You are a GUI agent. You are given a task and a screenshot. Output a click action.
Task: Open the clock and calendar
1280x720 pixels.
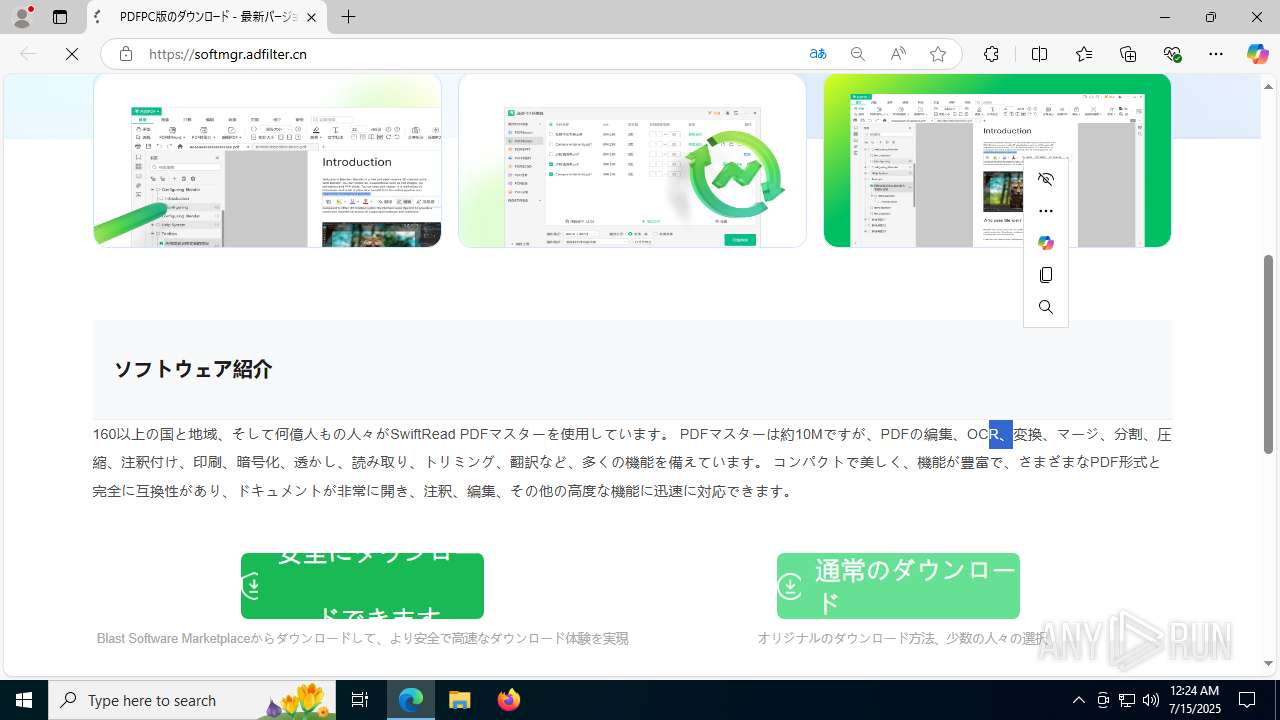1194,700
